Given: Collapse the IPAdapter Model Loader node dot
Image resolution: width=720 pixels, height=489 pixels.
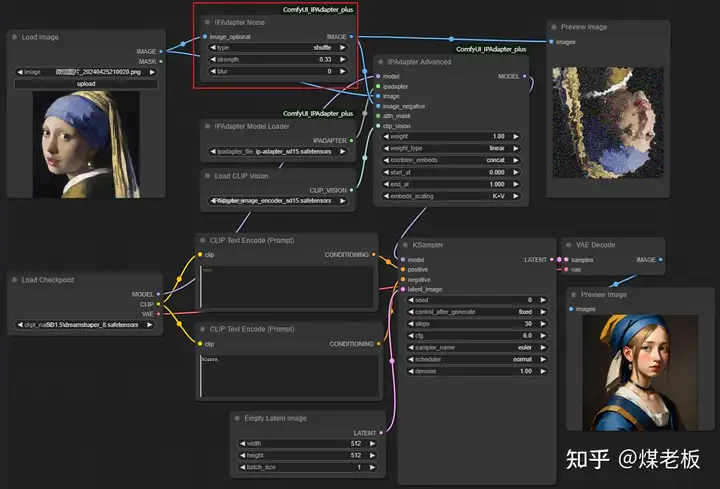Looking at the screenshot, I should coord(207,126).
